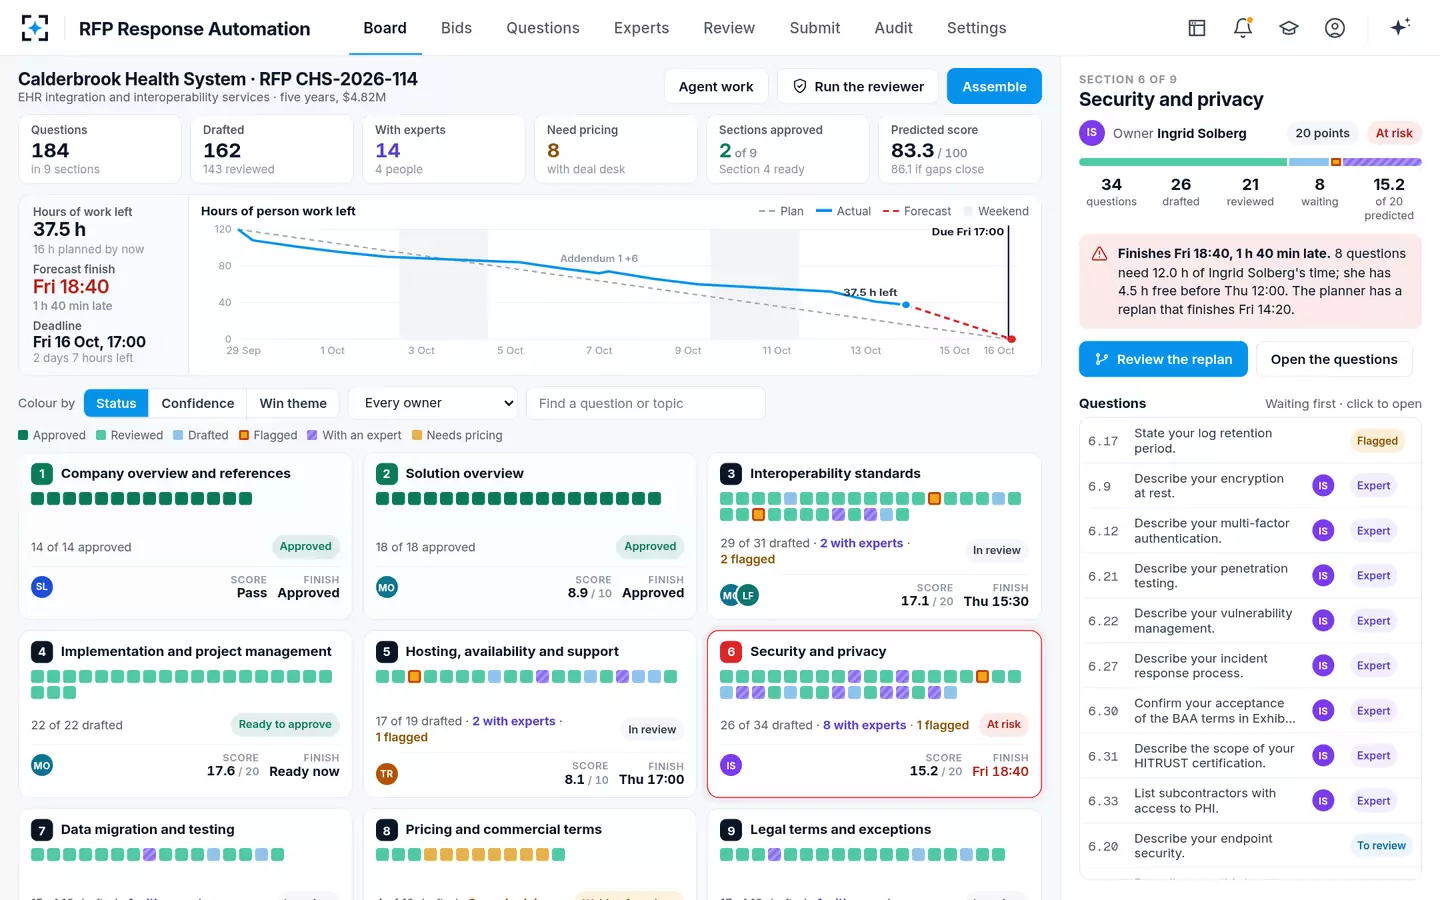Click the section progress bar in side panel

(x=1250, y=162)
